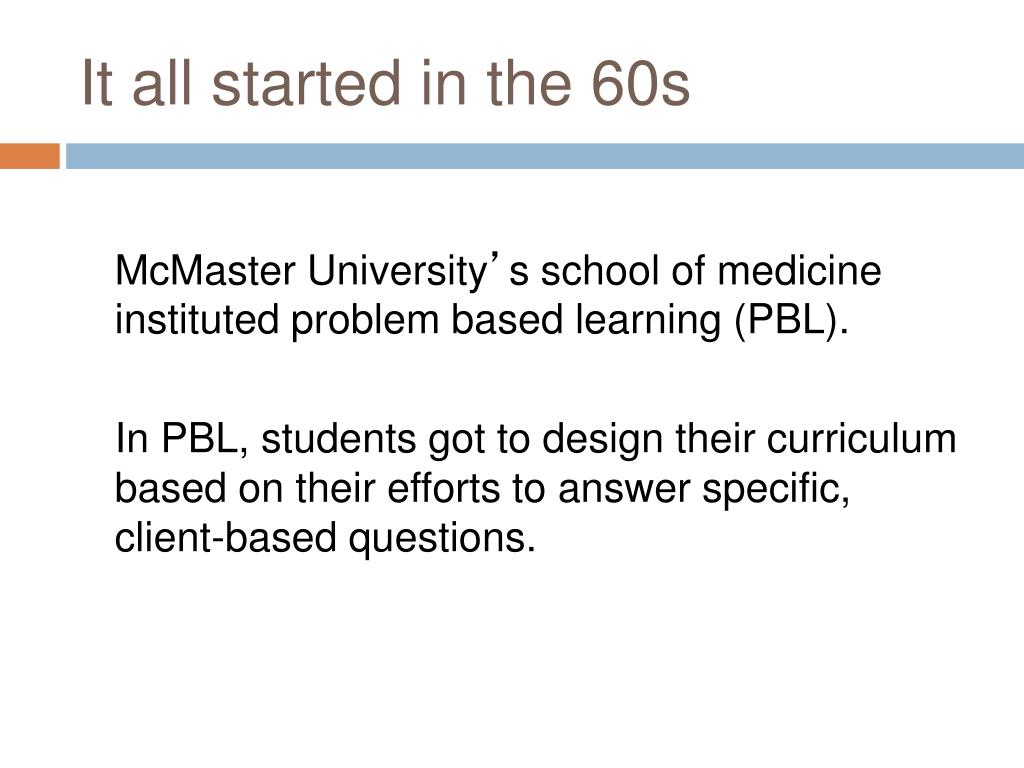Image resolution: width=1024 pixels, height=768 pixels.
Task: Select the word 'McMaster' in first paragraph
Action: pos(205,270)
